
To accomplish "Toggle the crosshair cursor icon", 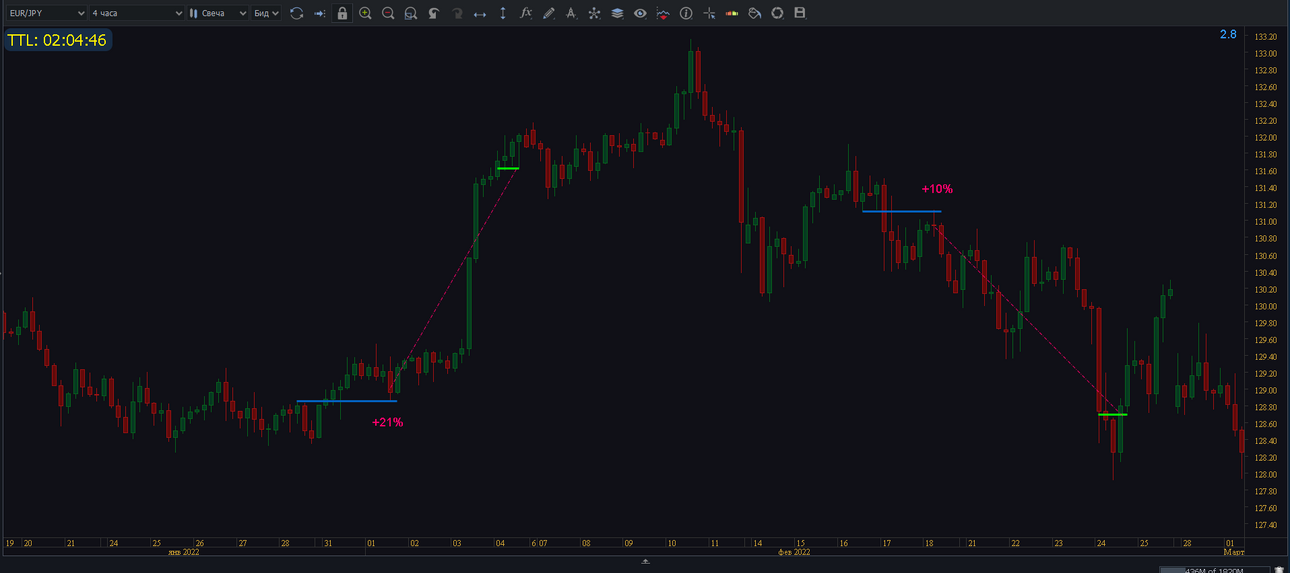I will click(709, 13).
